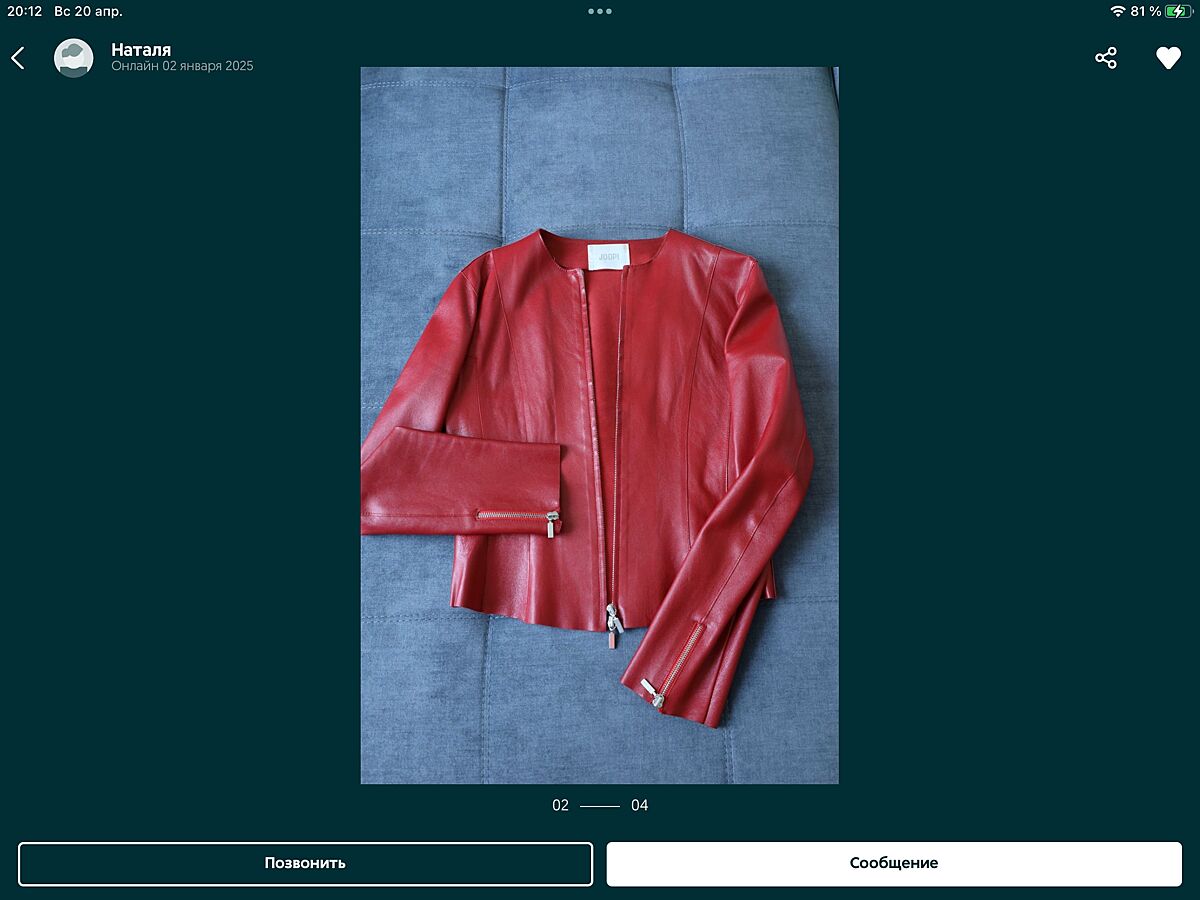Click the current photo number 02

click(x=560, y=805)
